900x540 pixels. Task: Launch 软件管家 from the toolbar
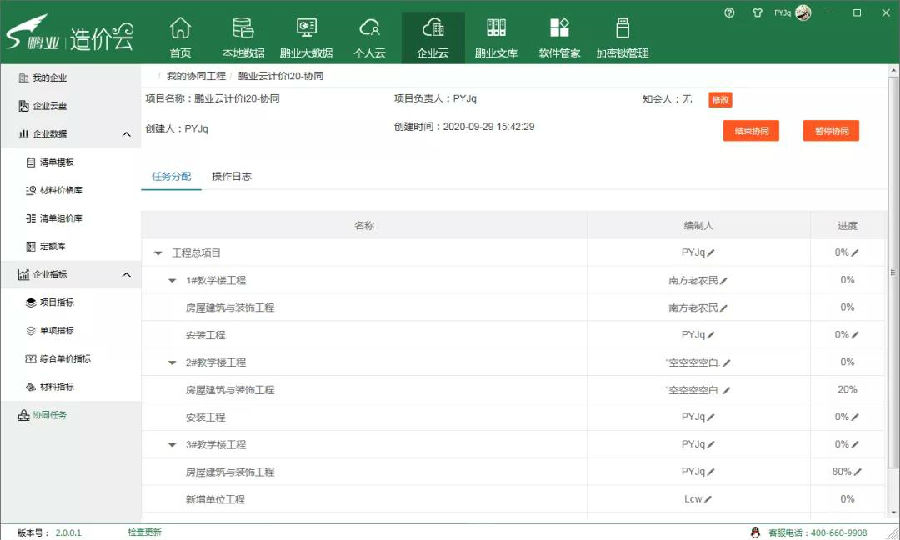click(x=560, y=37)
